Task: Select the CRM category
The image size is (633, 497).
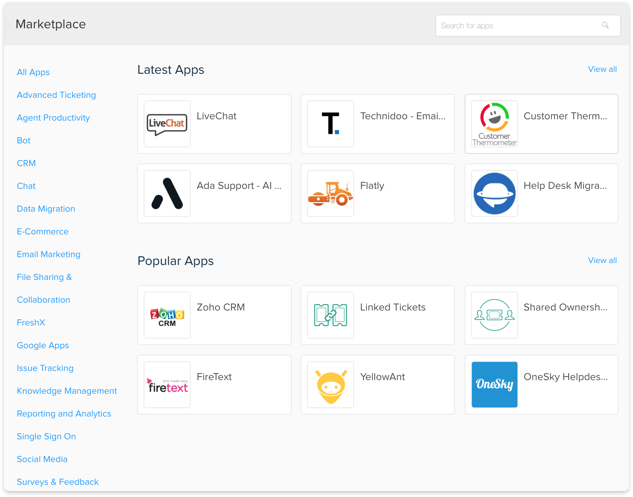Action: point(26,163)
